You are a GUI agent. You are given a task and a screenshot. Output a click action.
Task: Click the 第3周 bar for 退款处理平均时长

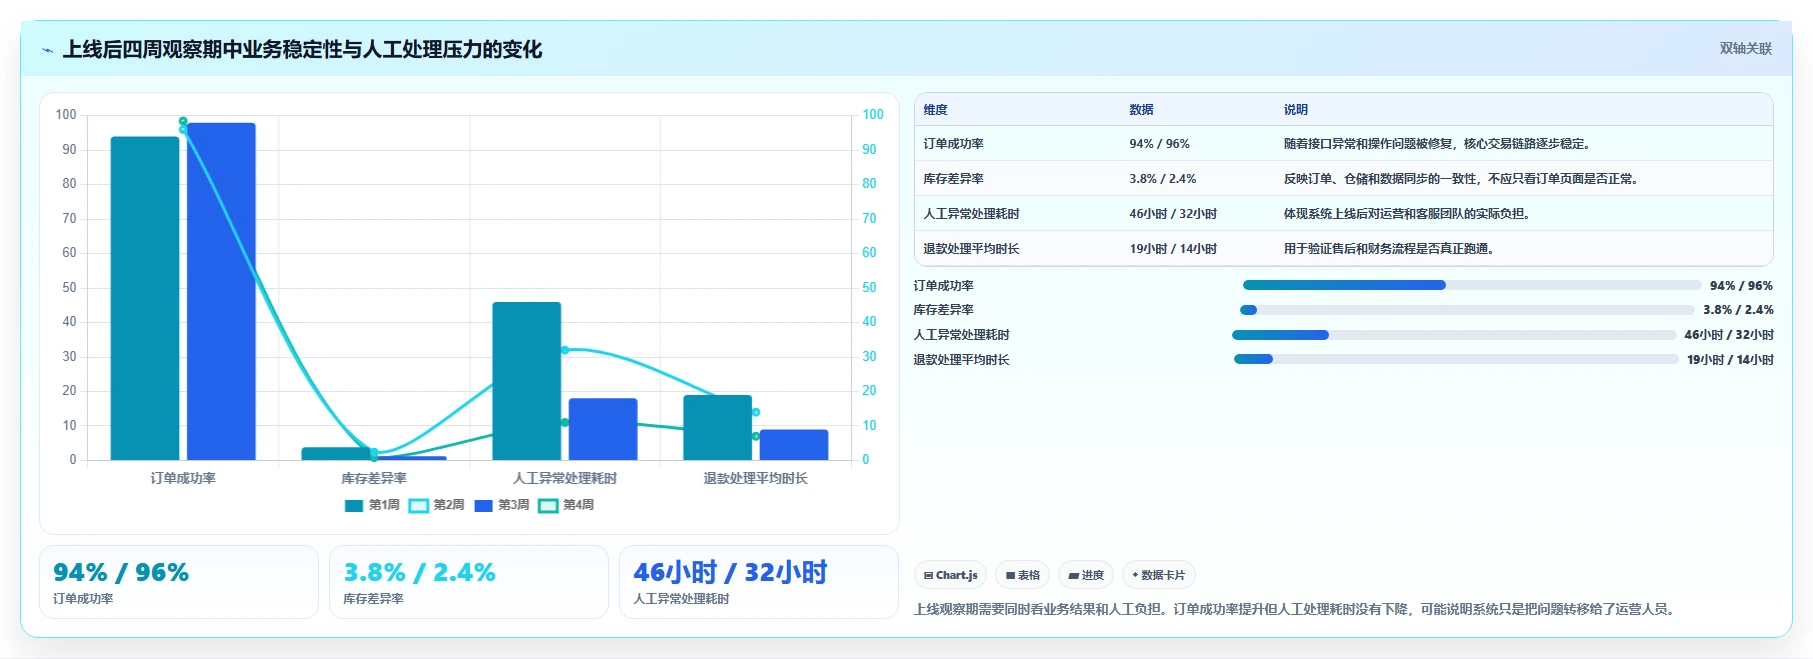click(x=794, y=445)
